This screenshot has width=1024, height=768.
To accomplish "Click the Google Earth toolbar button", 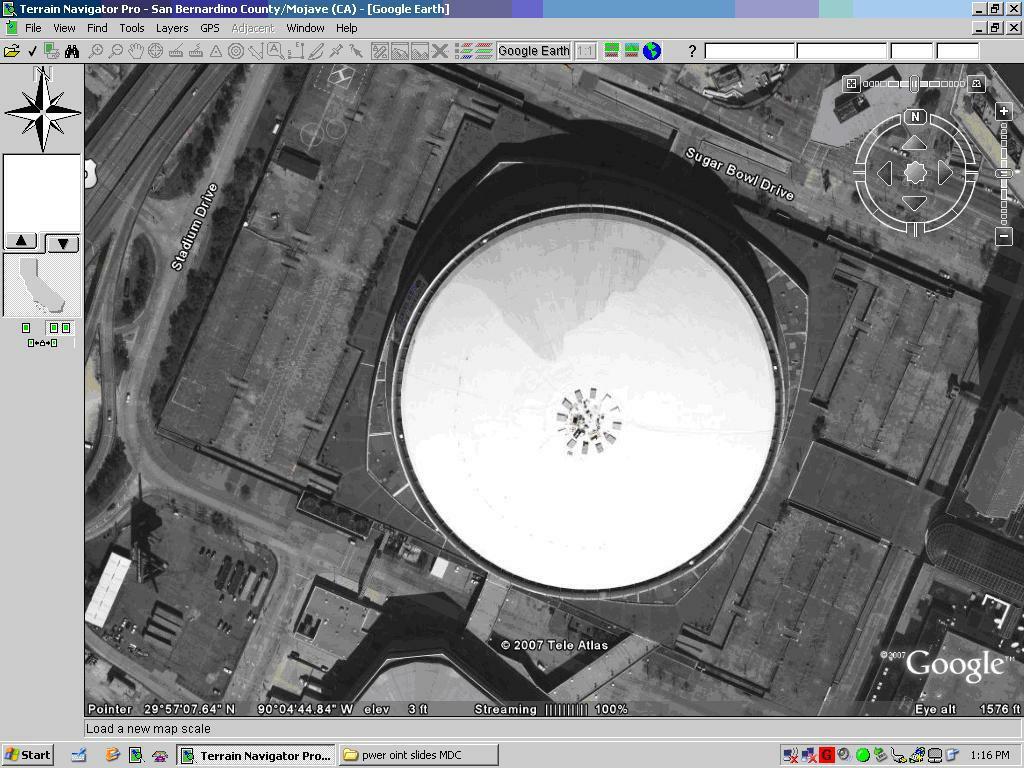I will point(534,51).
